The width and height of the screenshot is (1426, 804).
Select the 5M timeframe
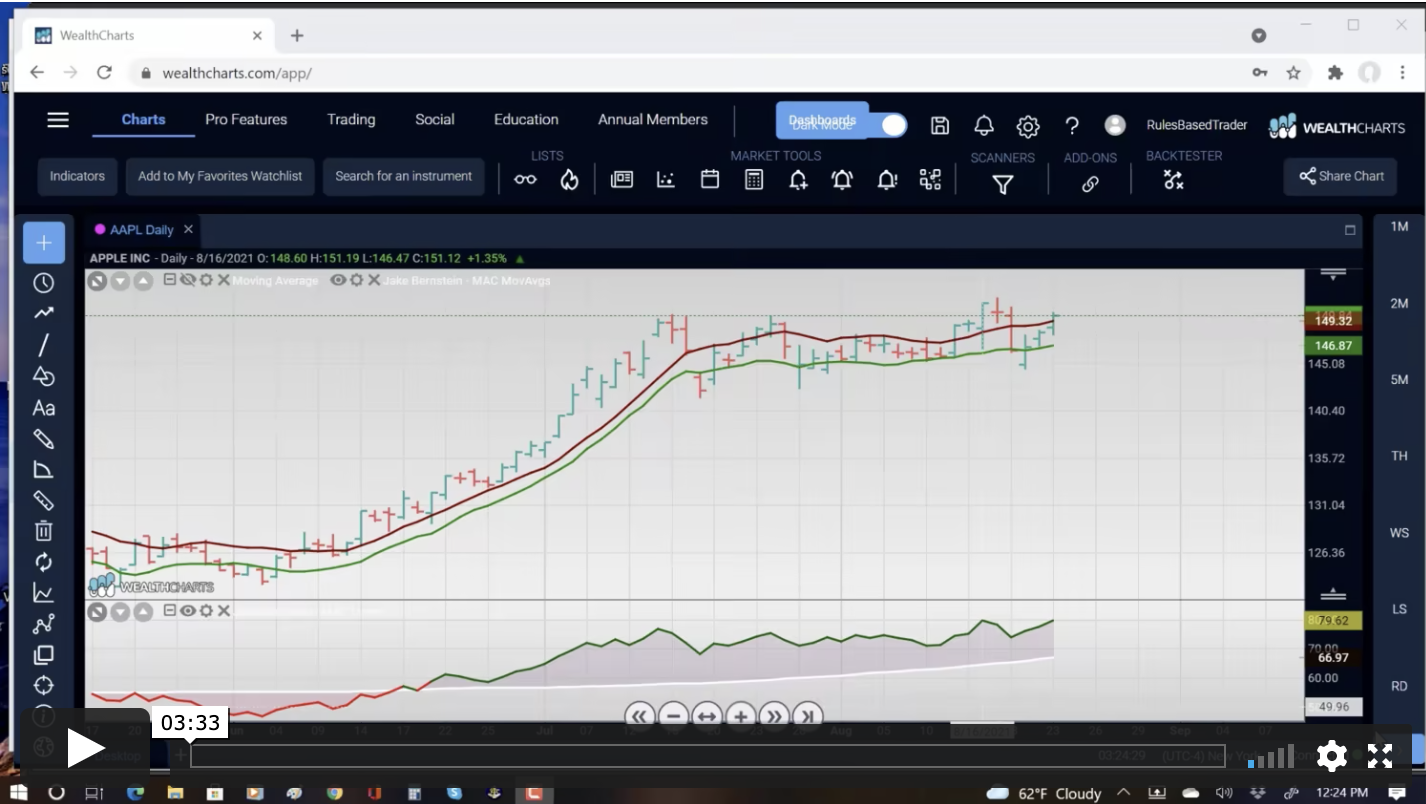pyautogui.click(x=1399, y=380)
